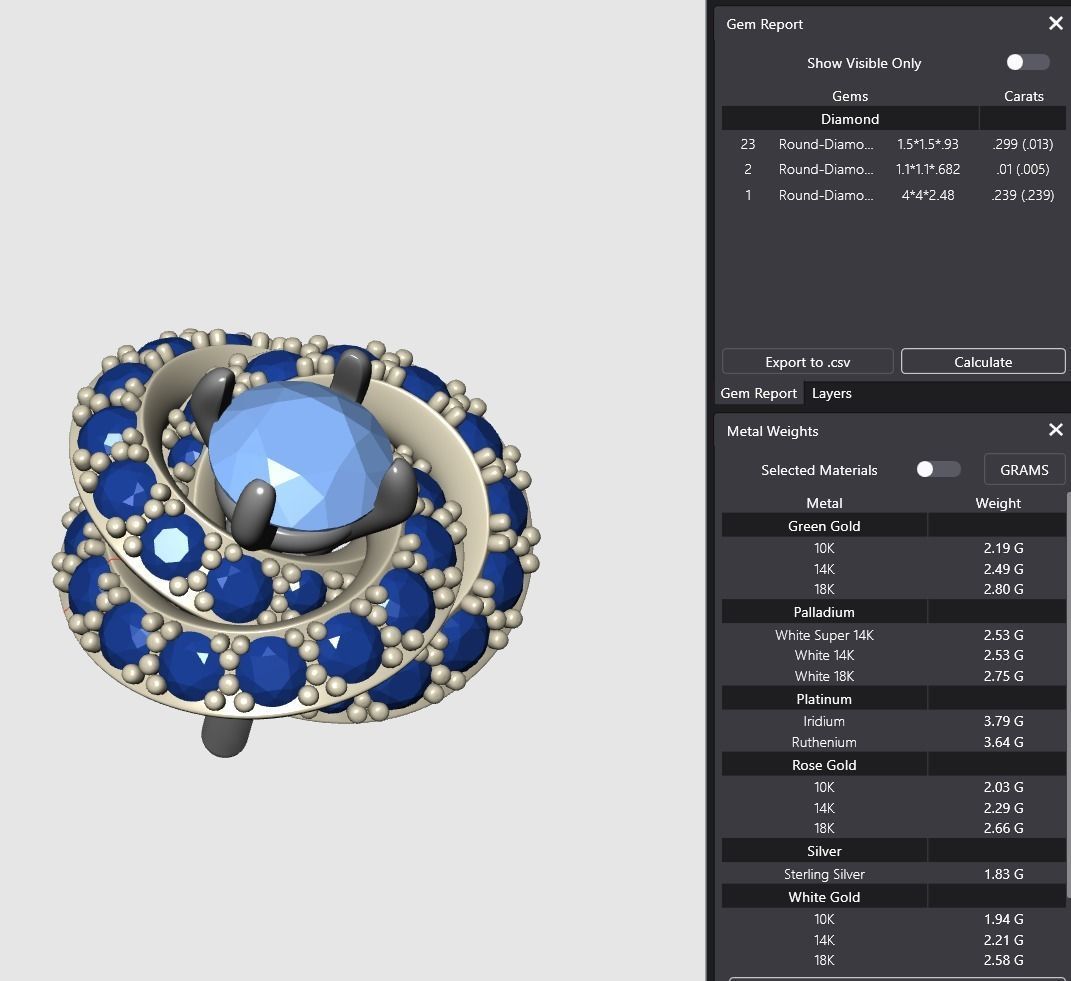Screen dimensions: 1071x981
Task: Select Rose Gold 10K 2.03 G row
Action: click(x=893, y=787)
